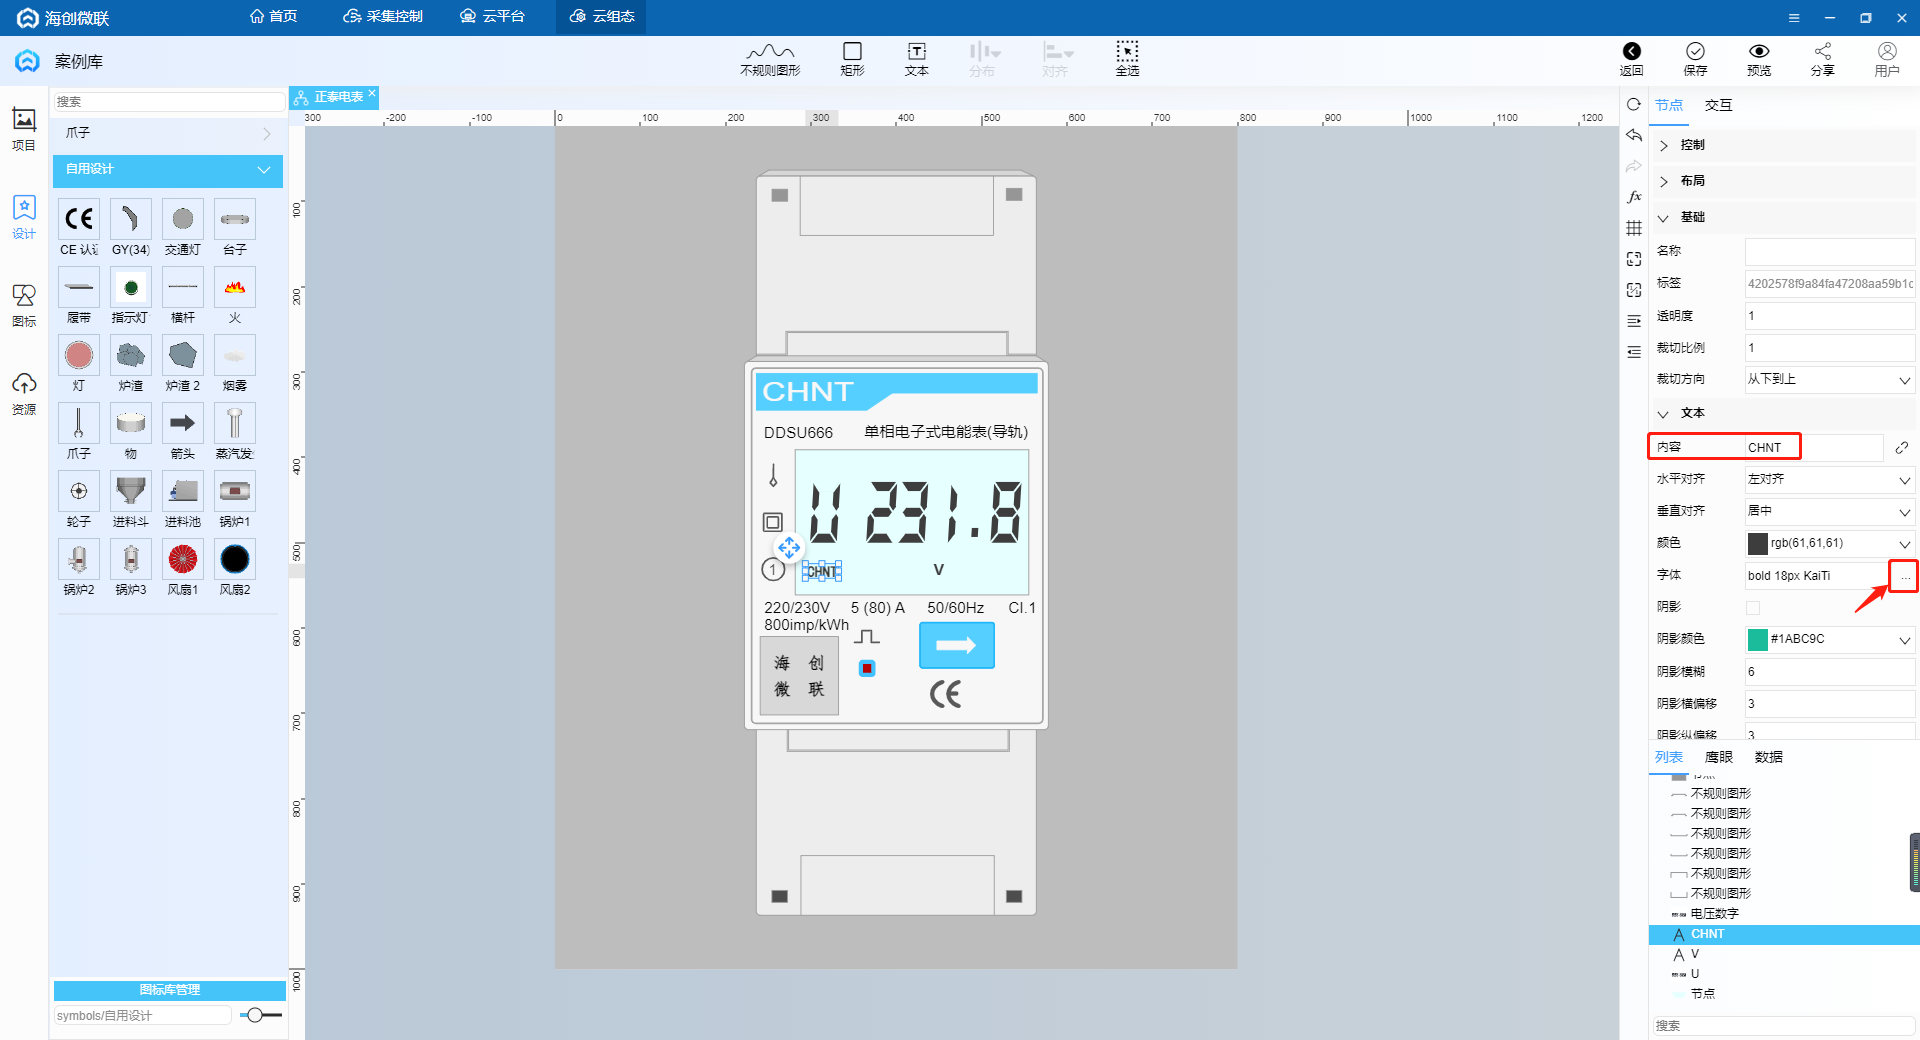Image resolution: width=1920 pixels, height=1040 pixels.
Task: Open the 水平对齐 alignment dropdown
Action: point(1830,479)
